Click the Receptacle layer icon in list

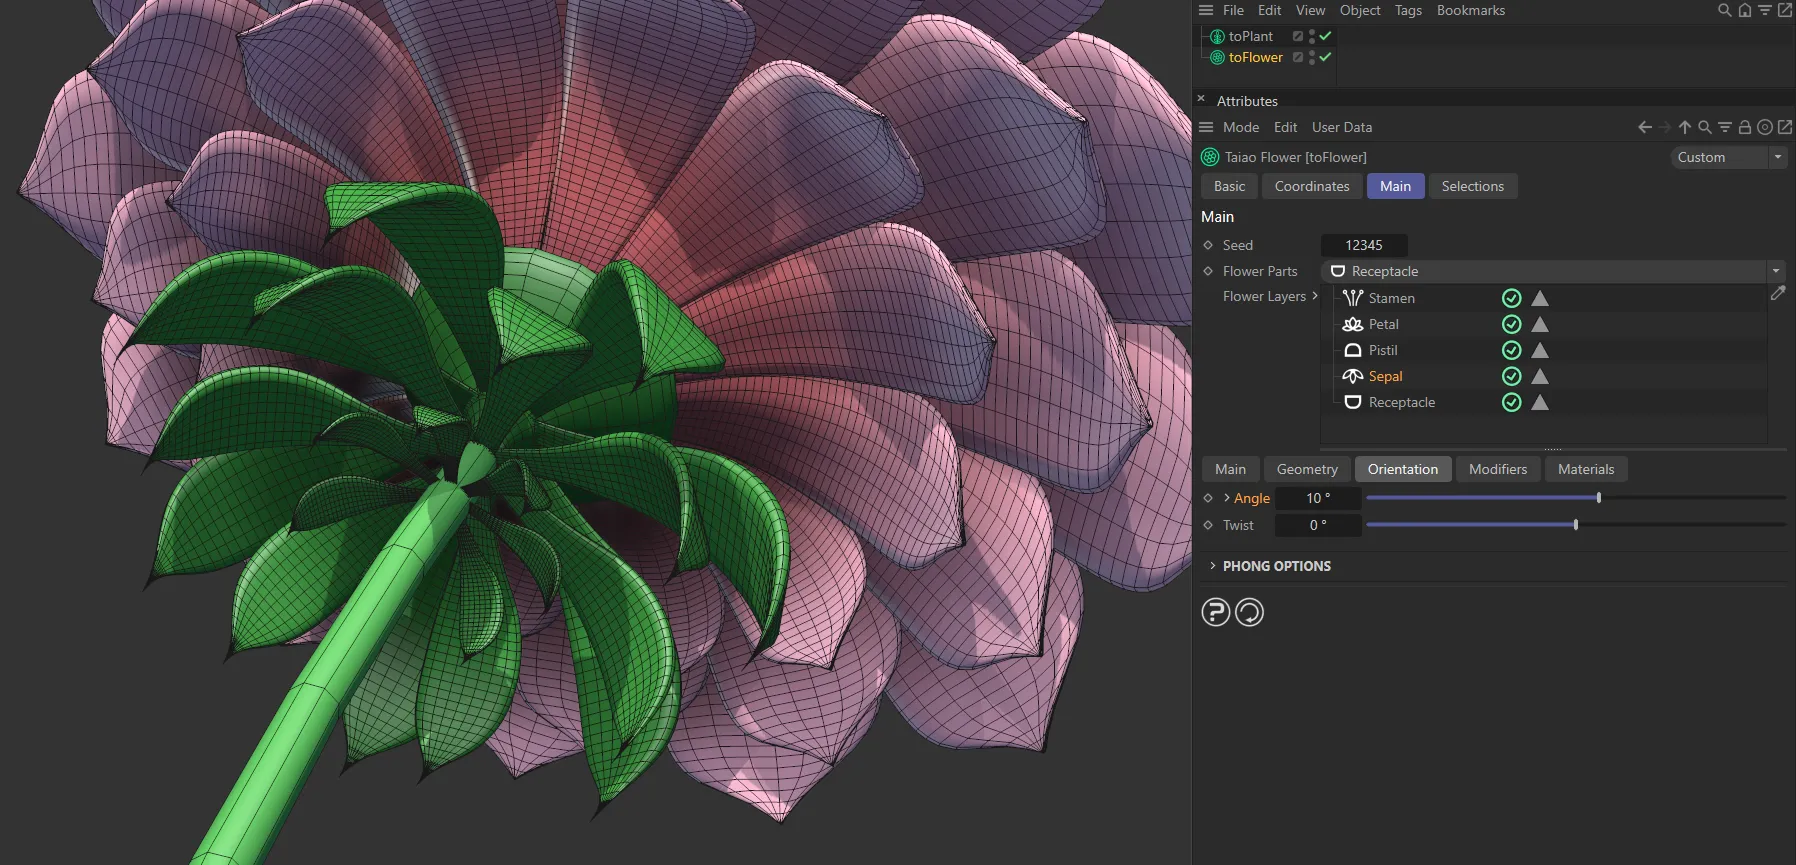coord(1353,402)
